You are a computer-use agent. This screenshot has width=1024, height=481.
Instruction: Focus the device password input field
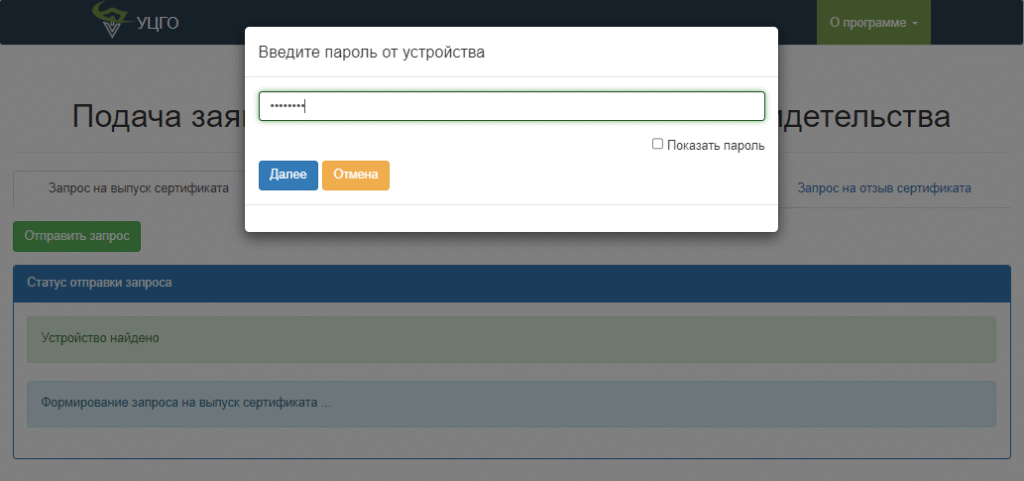pos(511,106)
